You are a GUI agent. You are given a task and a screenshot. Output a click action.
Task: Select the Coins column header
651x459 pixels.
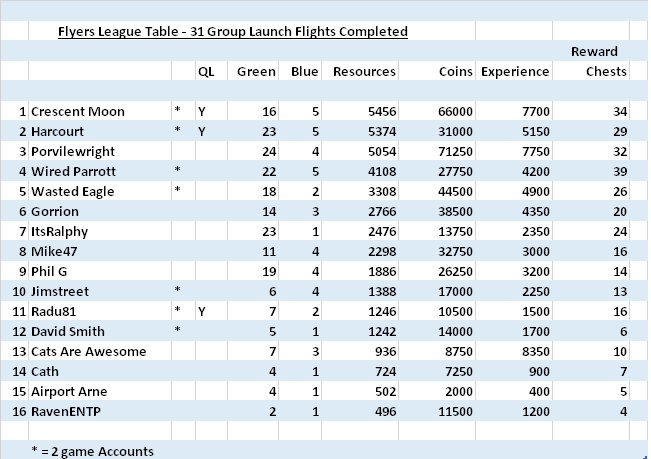click(x=455, y=72)
